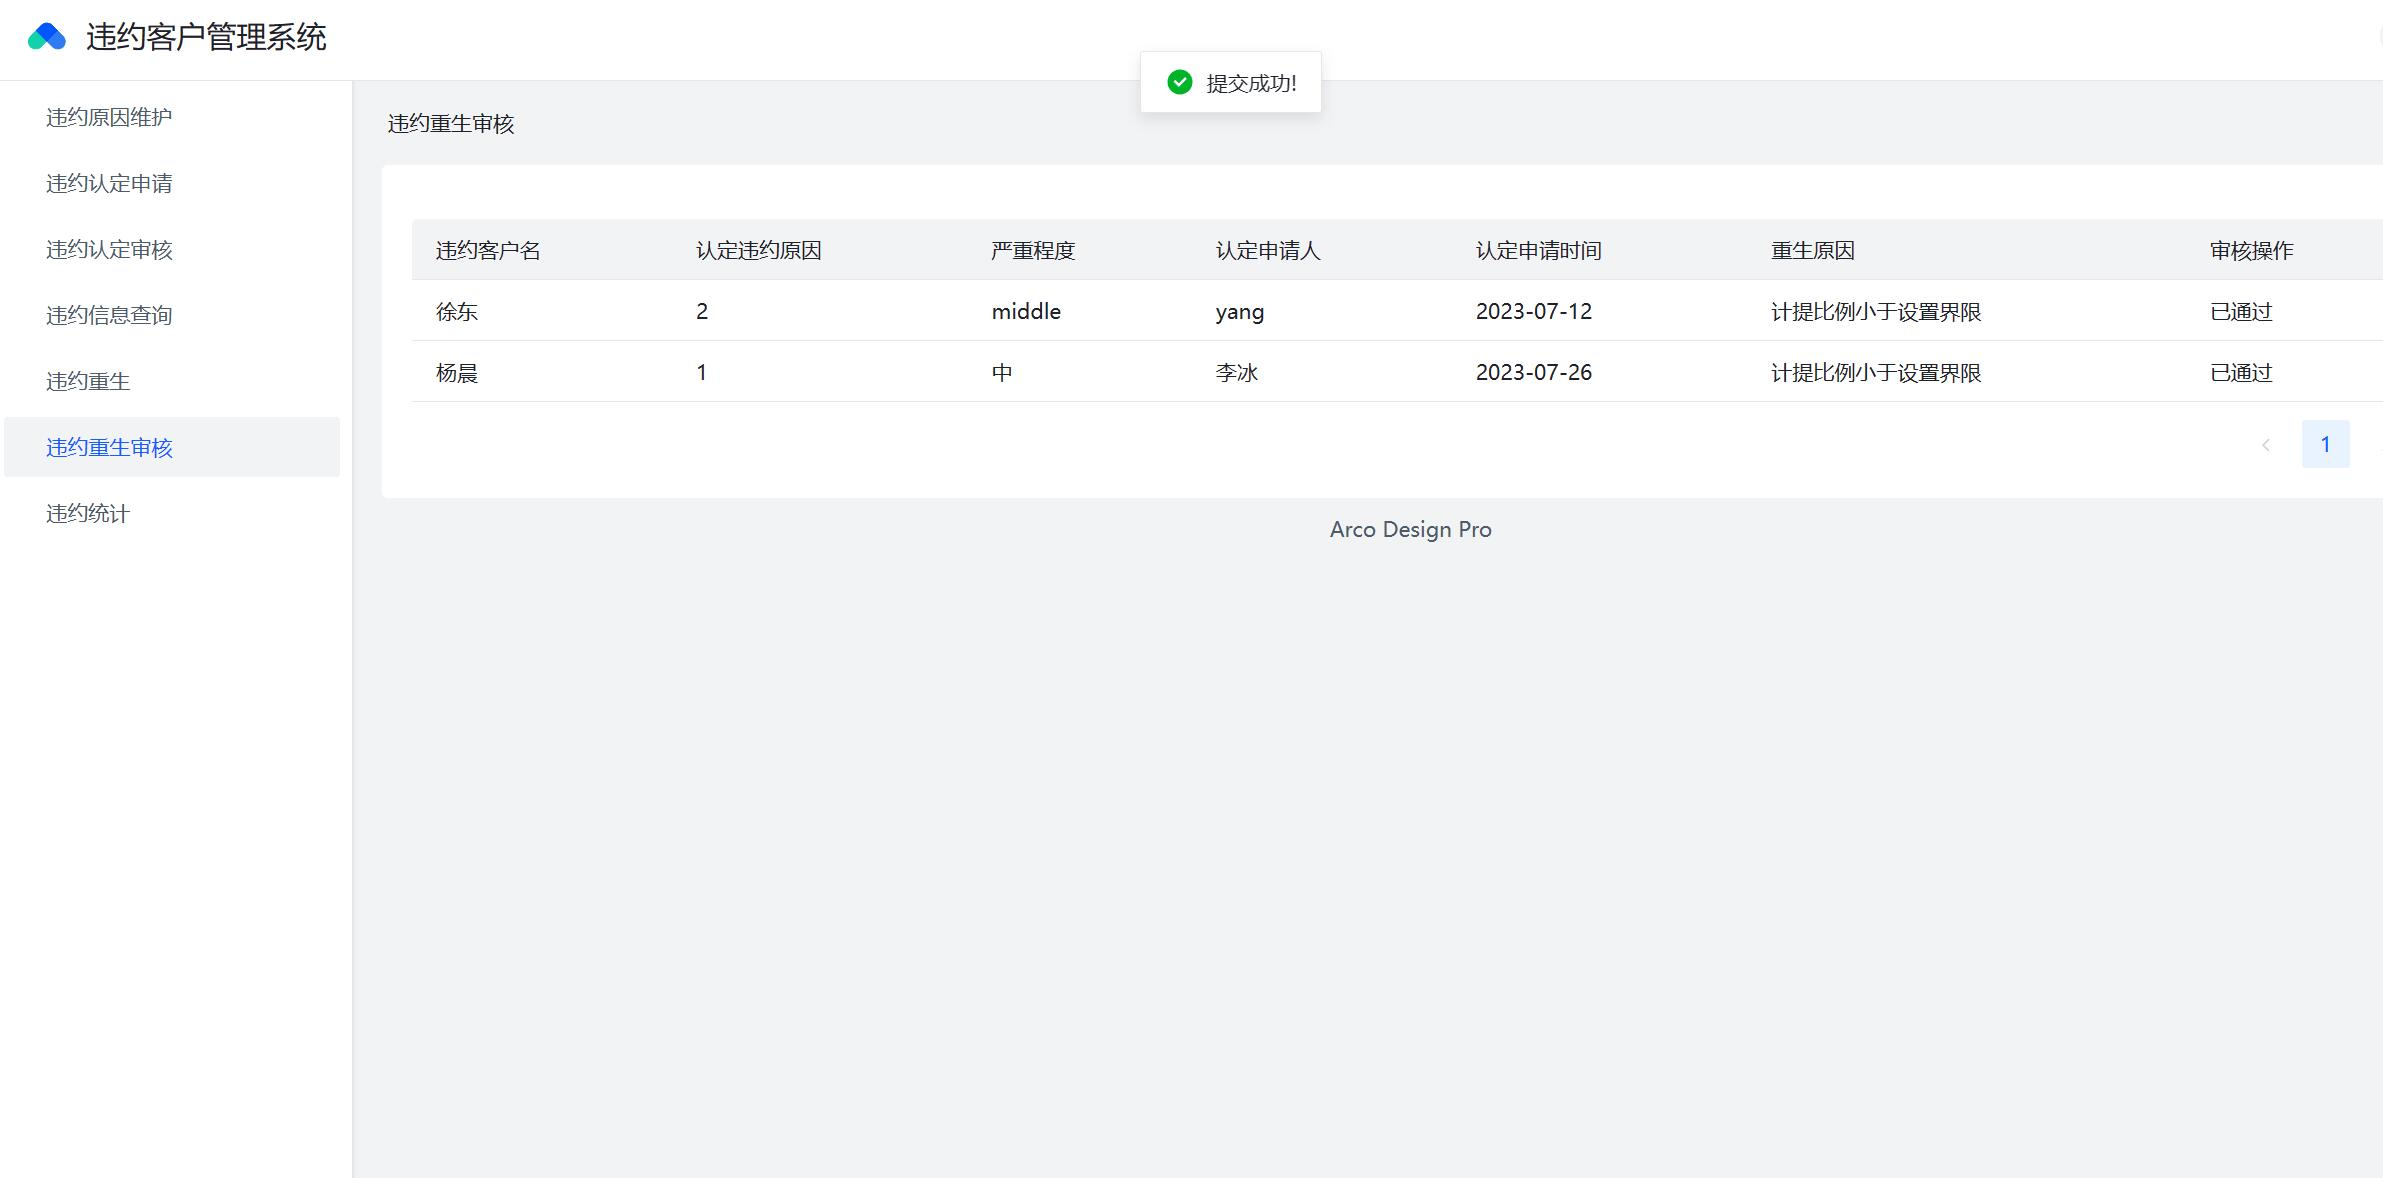Open 违约认定申请 menu item
Screen dimensions: 2383x1178
[109, 183]
